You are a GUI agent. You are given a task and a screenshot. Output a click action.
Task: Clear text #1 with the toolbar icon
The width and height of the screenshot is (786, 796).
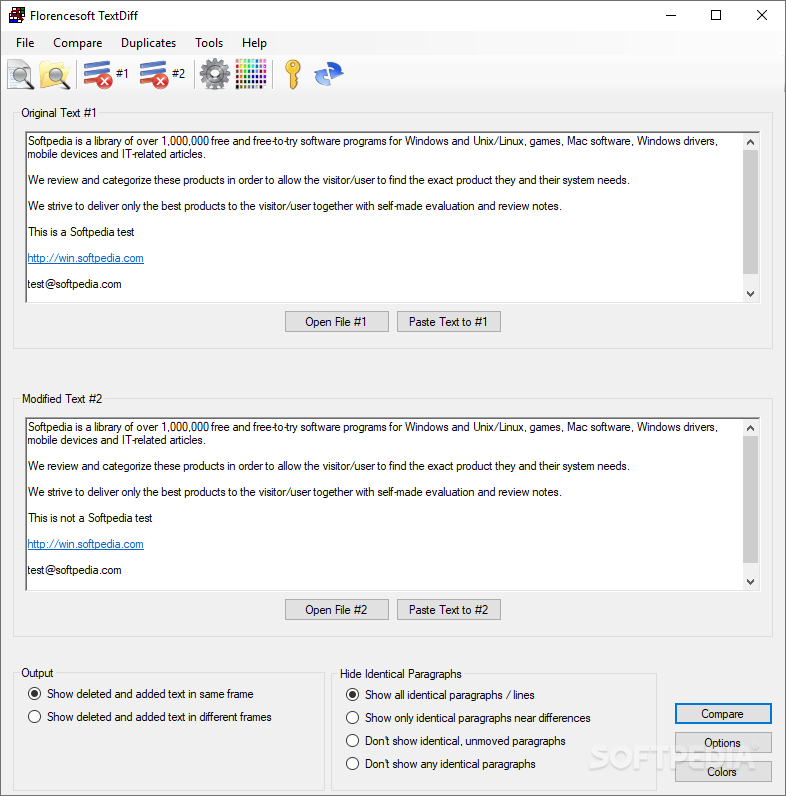pyautogui.click(x=106, y=74)
